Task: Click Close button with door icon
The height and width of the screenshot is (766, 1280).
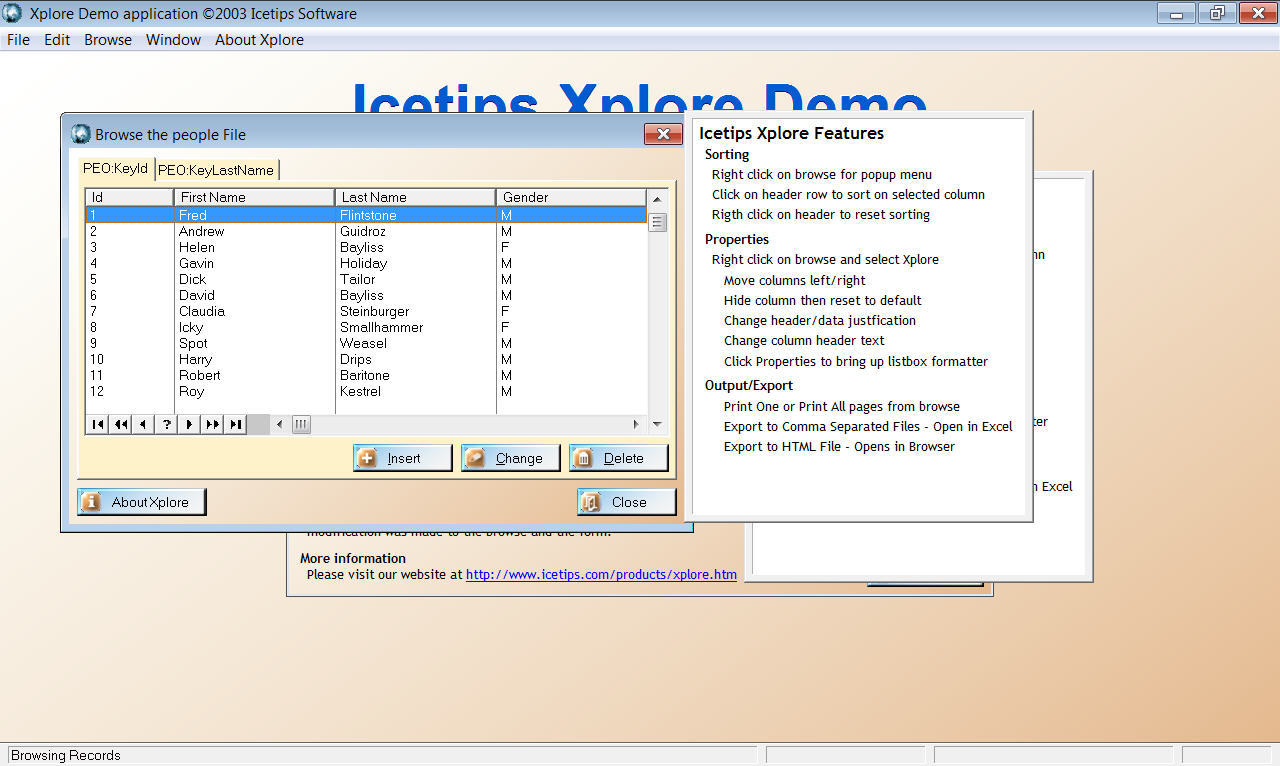Action: tap(626, 502)
